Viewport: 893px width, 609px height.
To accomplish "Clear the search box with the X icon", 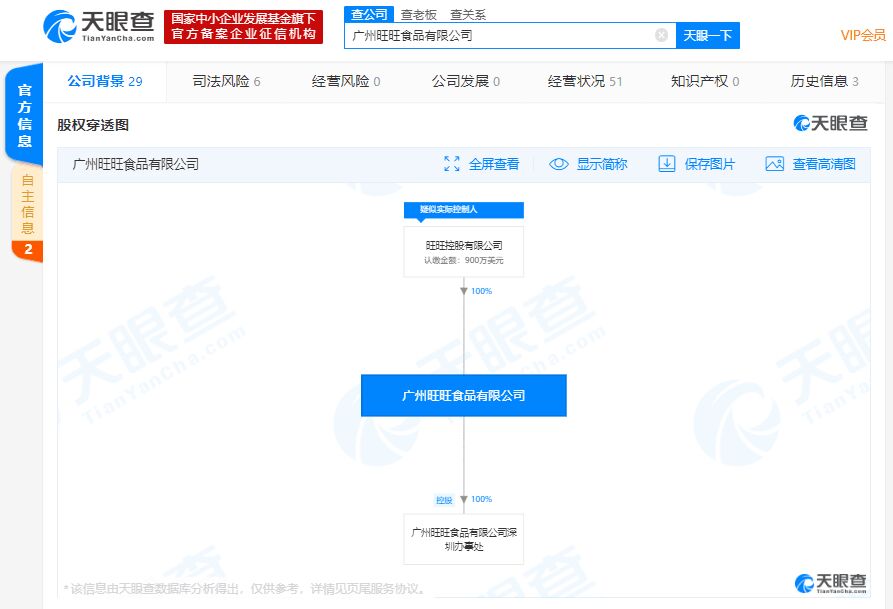I will (661, 35).
